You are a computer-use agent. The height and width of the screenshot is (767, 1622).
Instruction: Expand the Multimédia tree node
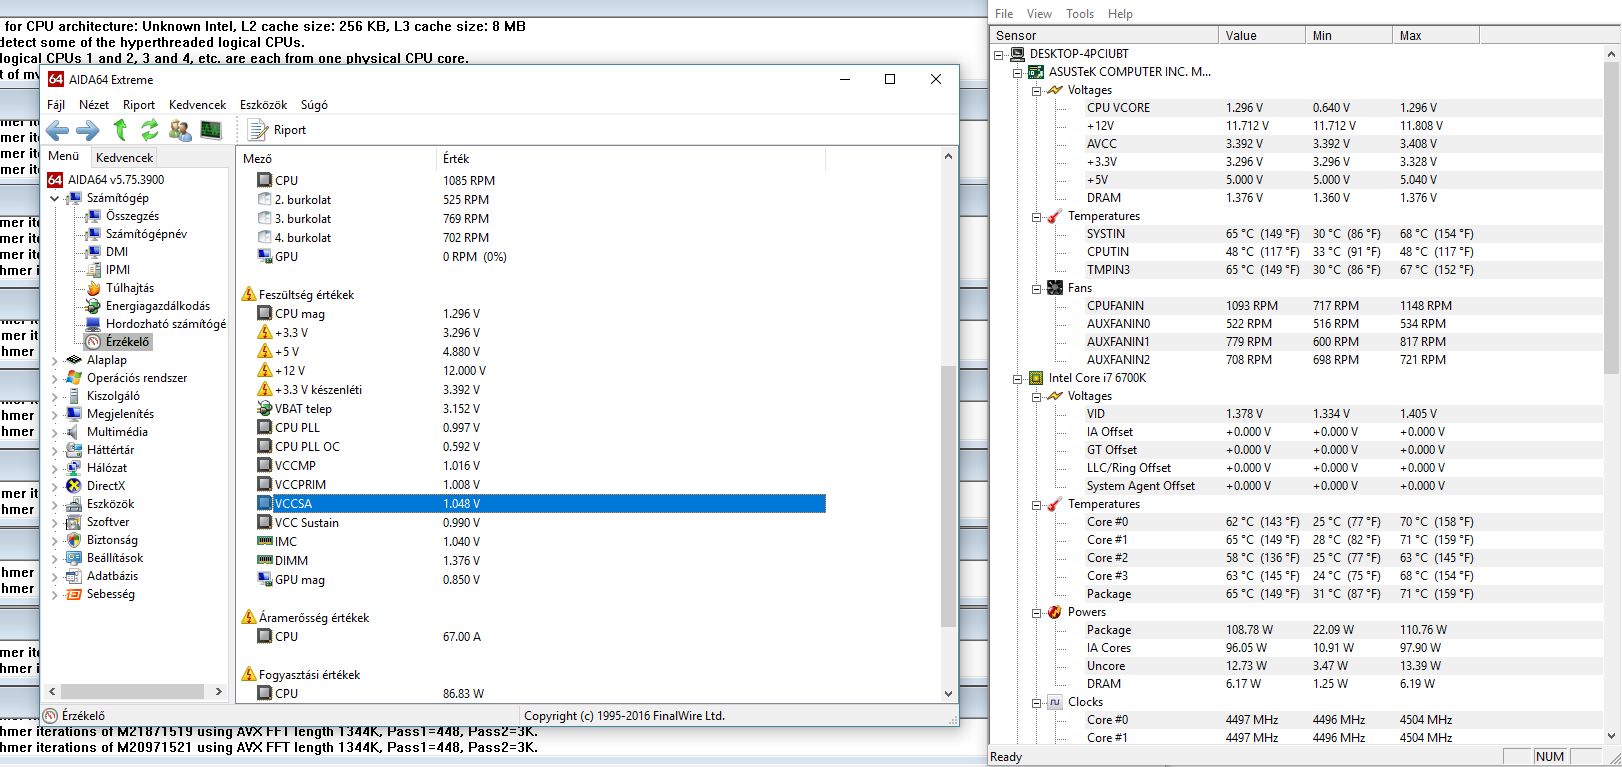click(x=55, y=432)
